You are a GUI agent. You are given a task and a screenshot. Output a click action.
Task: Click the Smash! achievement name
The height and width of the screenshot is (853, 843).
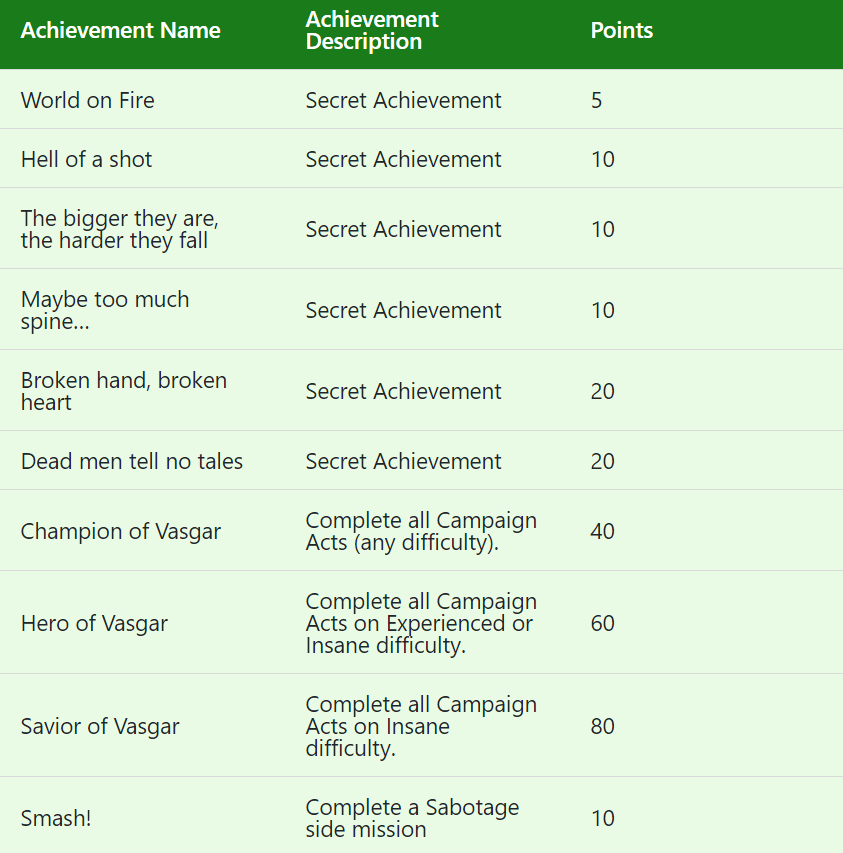tap(56, 818)
